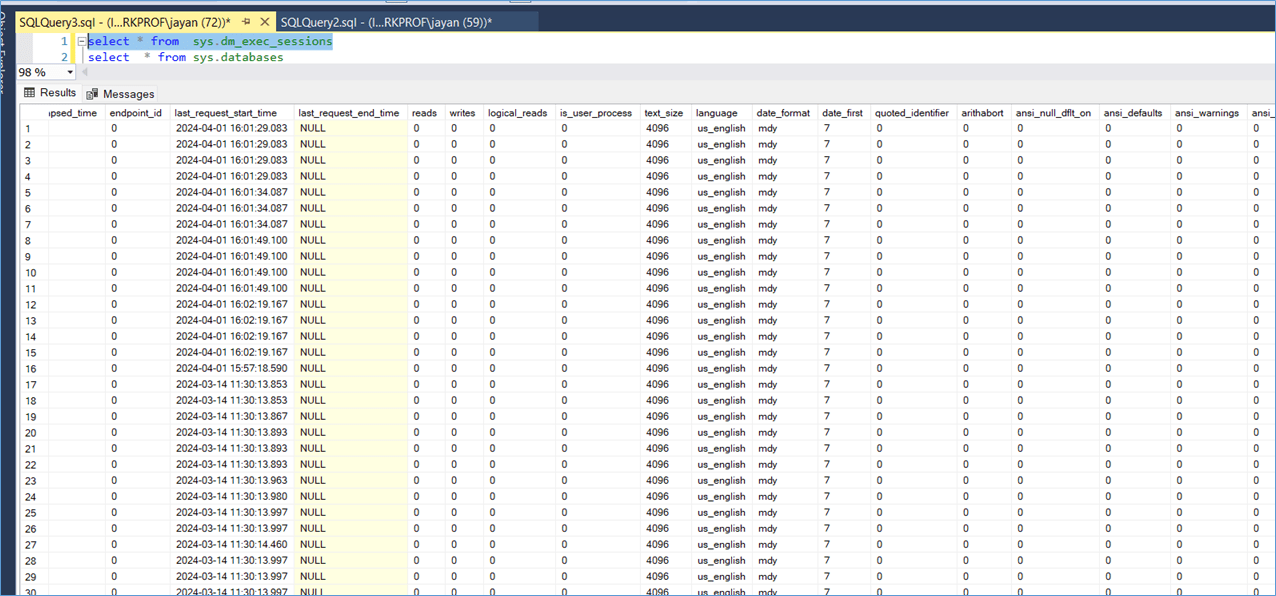The height and width of the screenshot is (596, 1276).
Task: Click the language us_english cell in row 10
Action: point(720,272)
